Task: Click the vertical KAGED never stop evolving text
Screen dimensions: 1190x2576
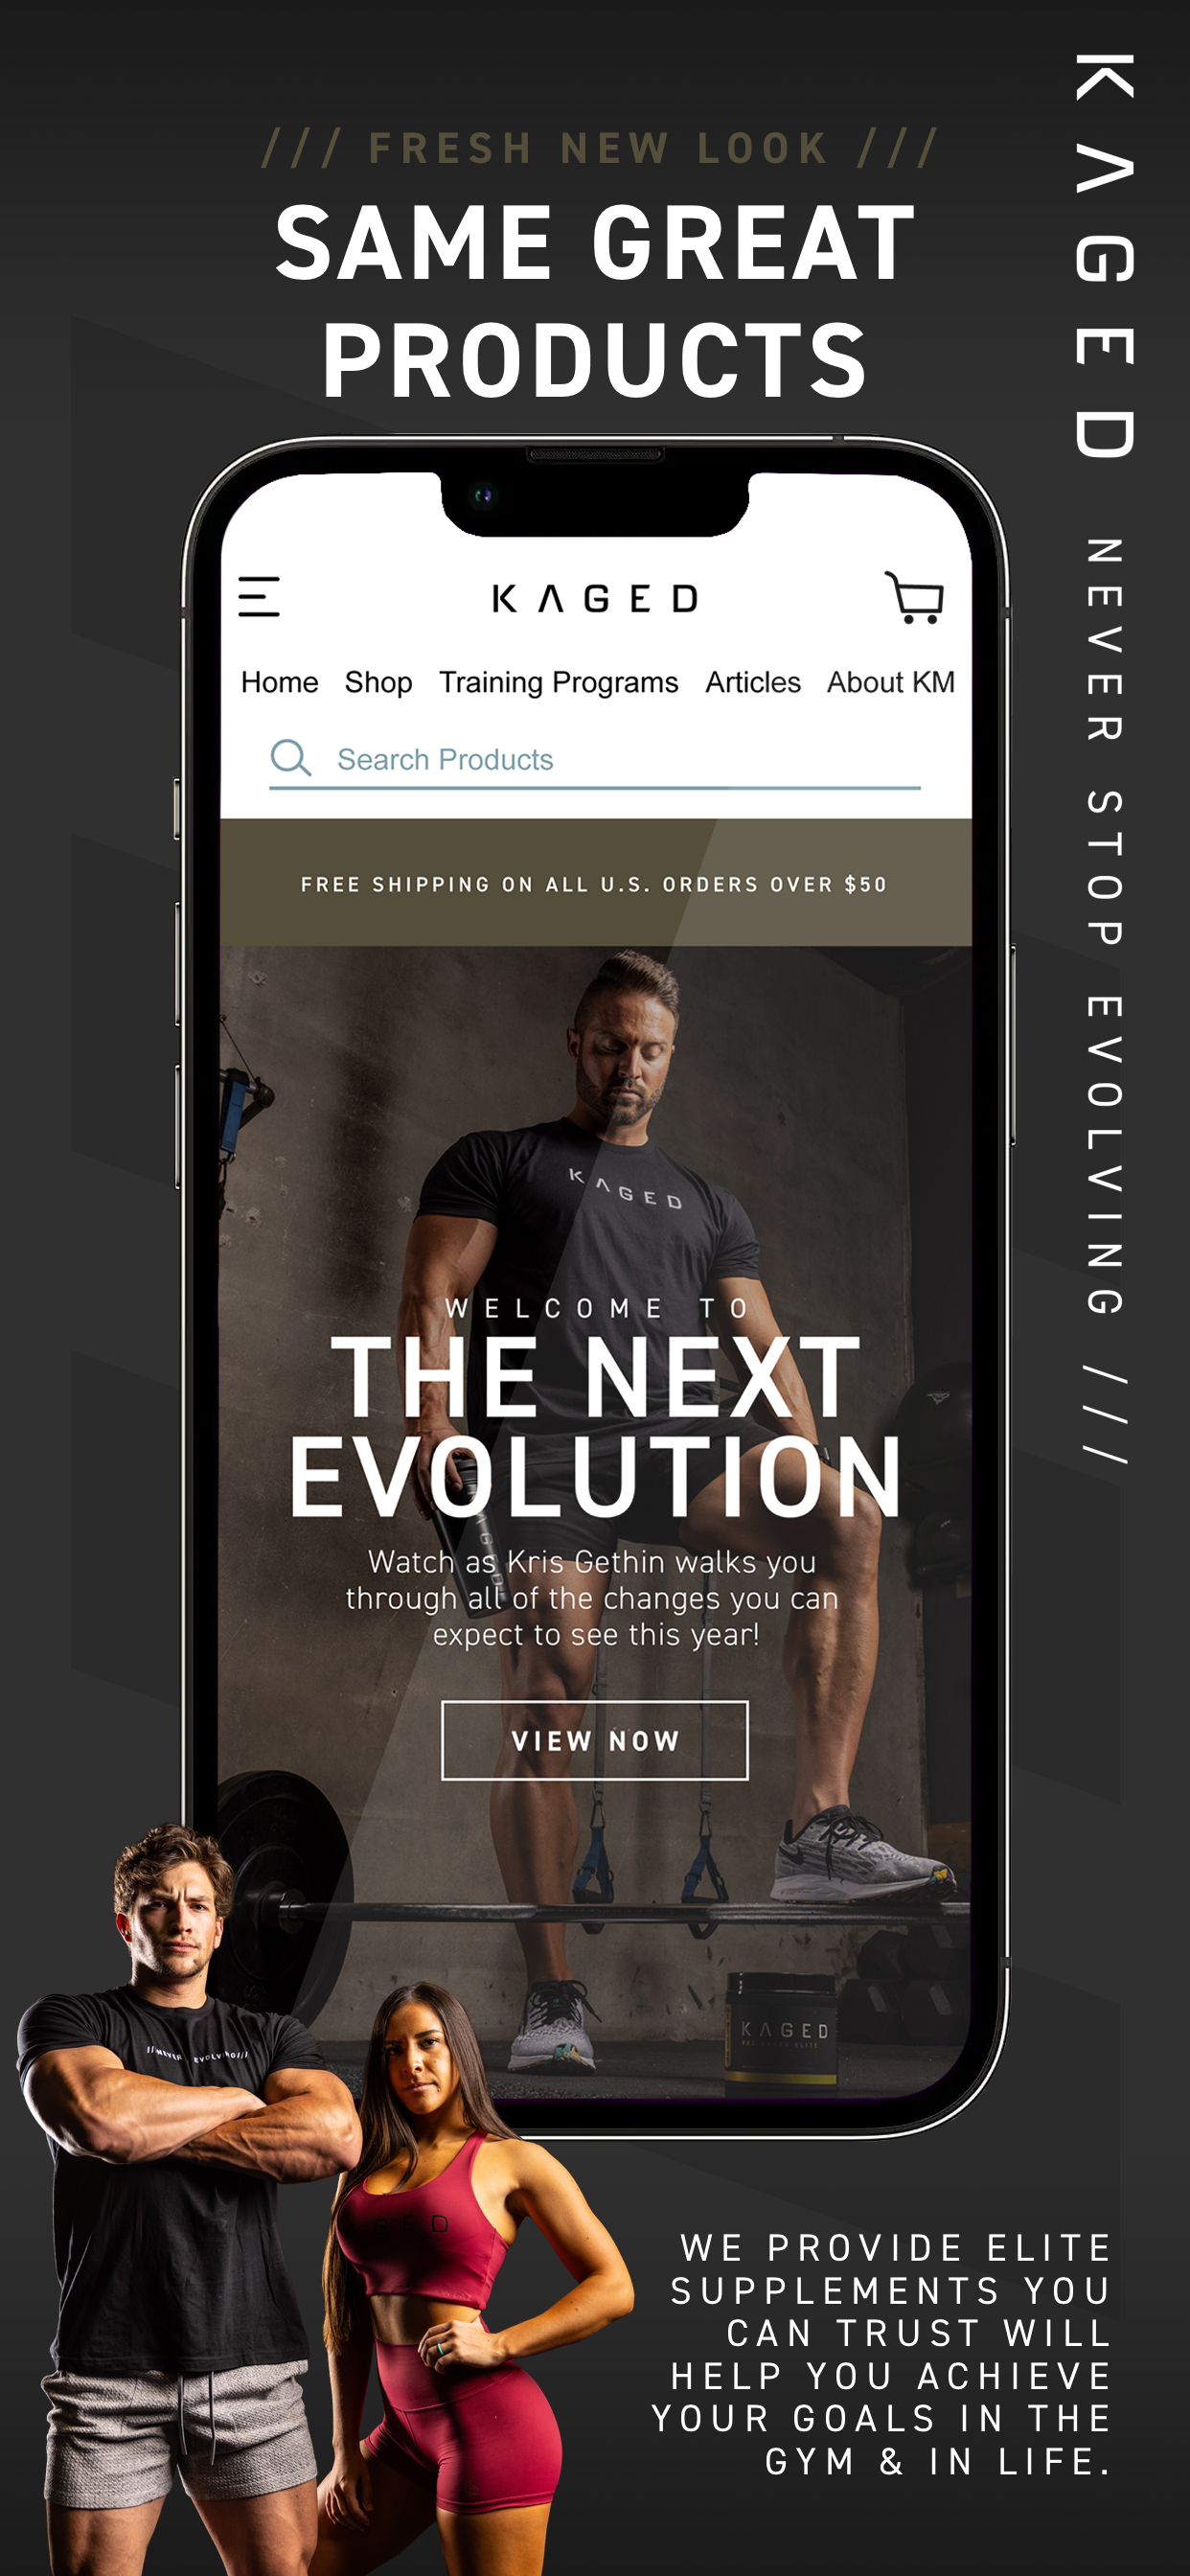Action: [1105, 760]
